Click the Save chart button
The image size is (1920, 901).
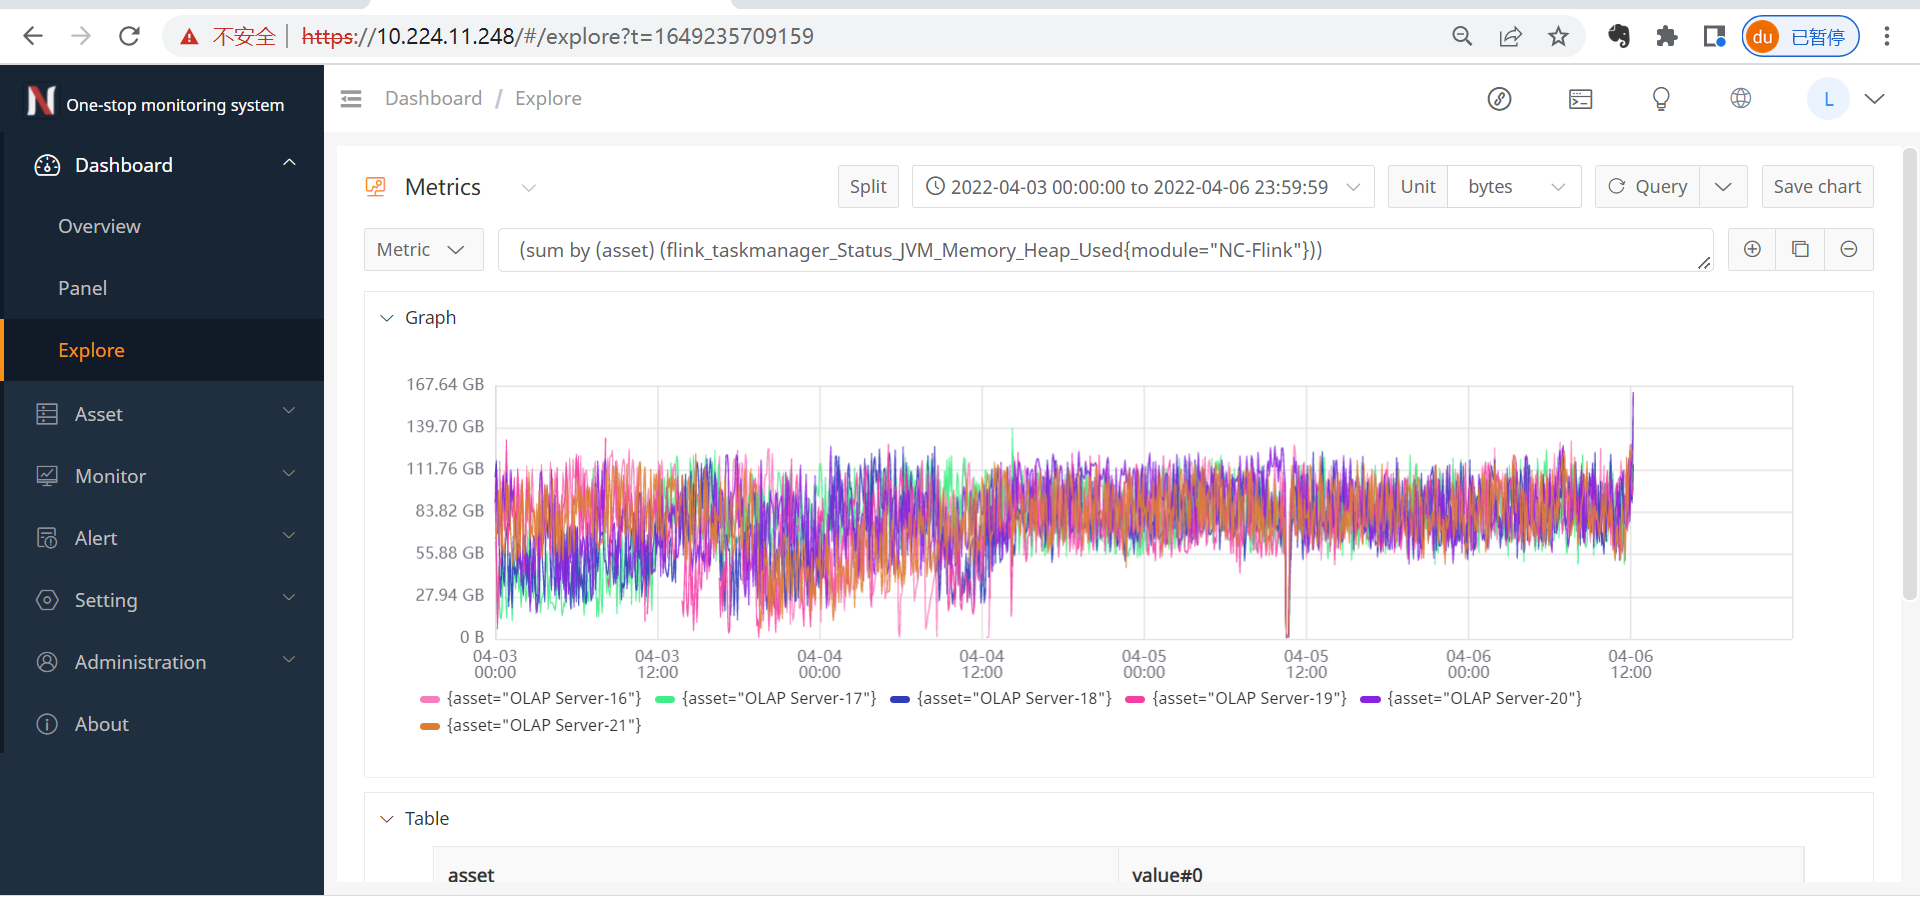click(1816, 187)
